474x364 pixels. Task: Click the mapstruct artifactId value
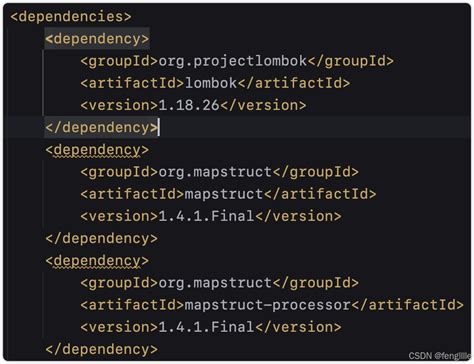click(x=224, y=194)
